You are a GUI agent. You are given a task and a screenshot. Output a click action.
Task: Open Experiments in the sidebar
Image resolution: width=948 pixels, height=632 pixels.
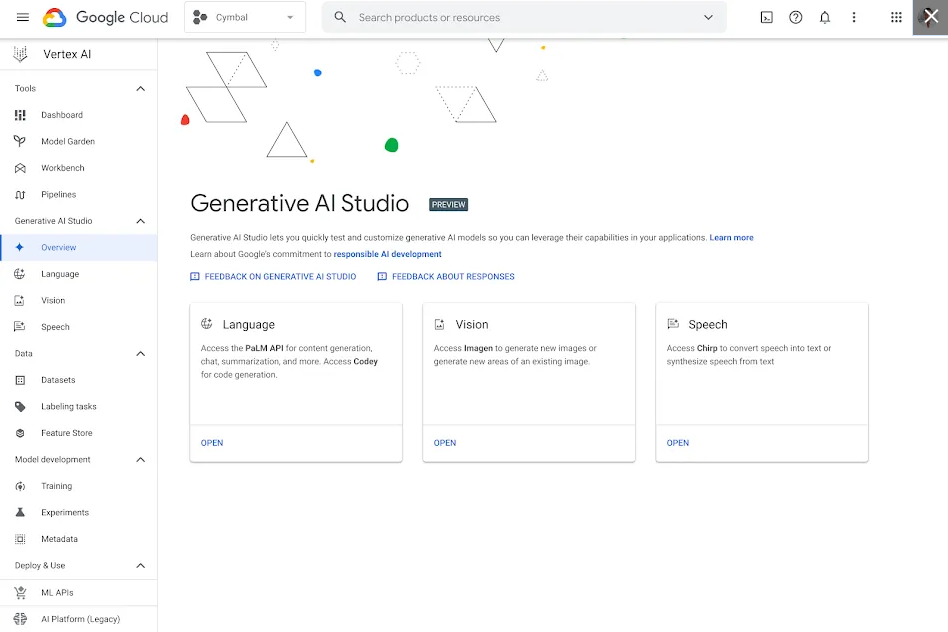(x=79, y=512)
